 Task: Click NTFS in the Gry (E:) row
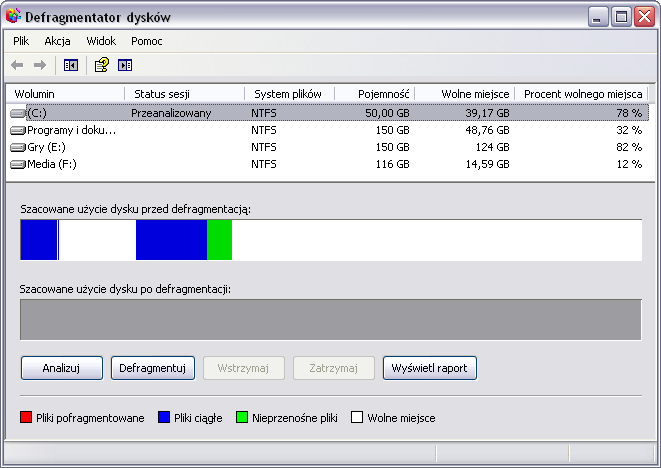point(264,147)
